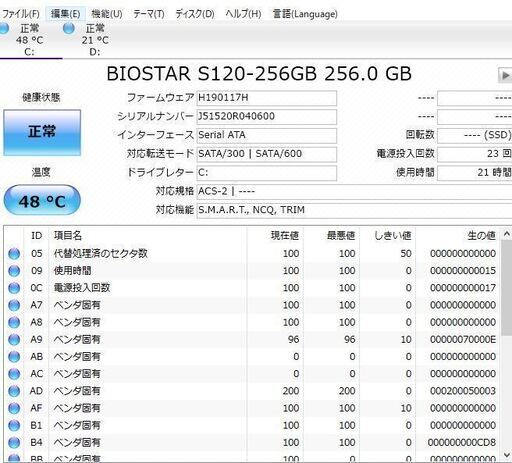512x463 pixels.
Task: Click the ベンダ固有 name in row AF
Action: point(77,408)
